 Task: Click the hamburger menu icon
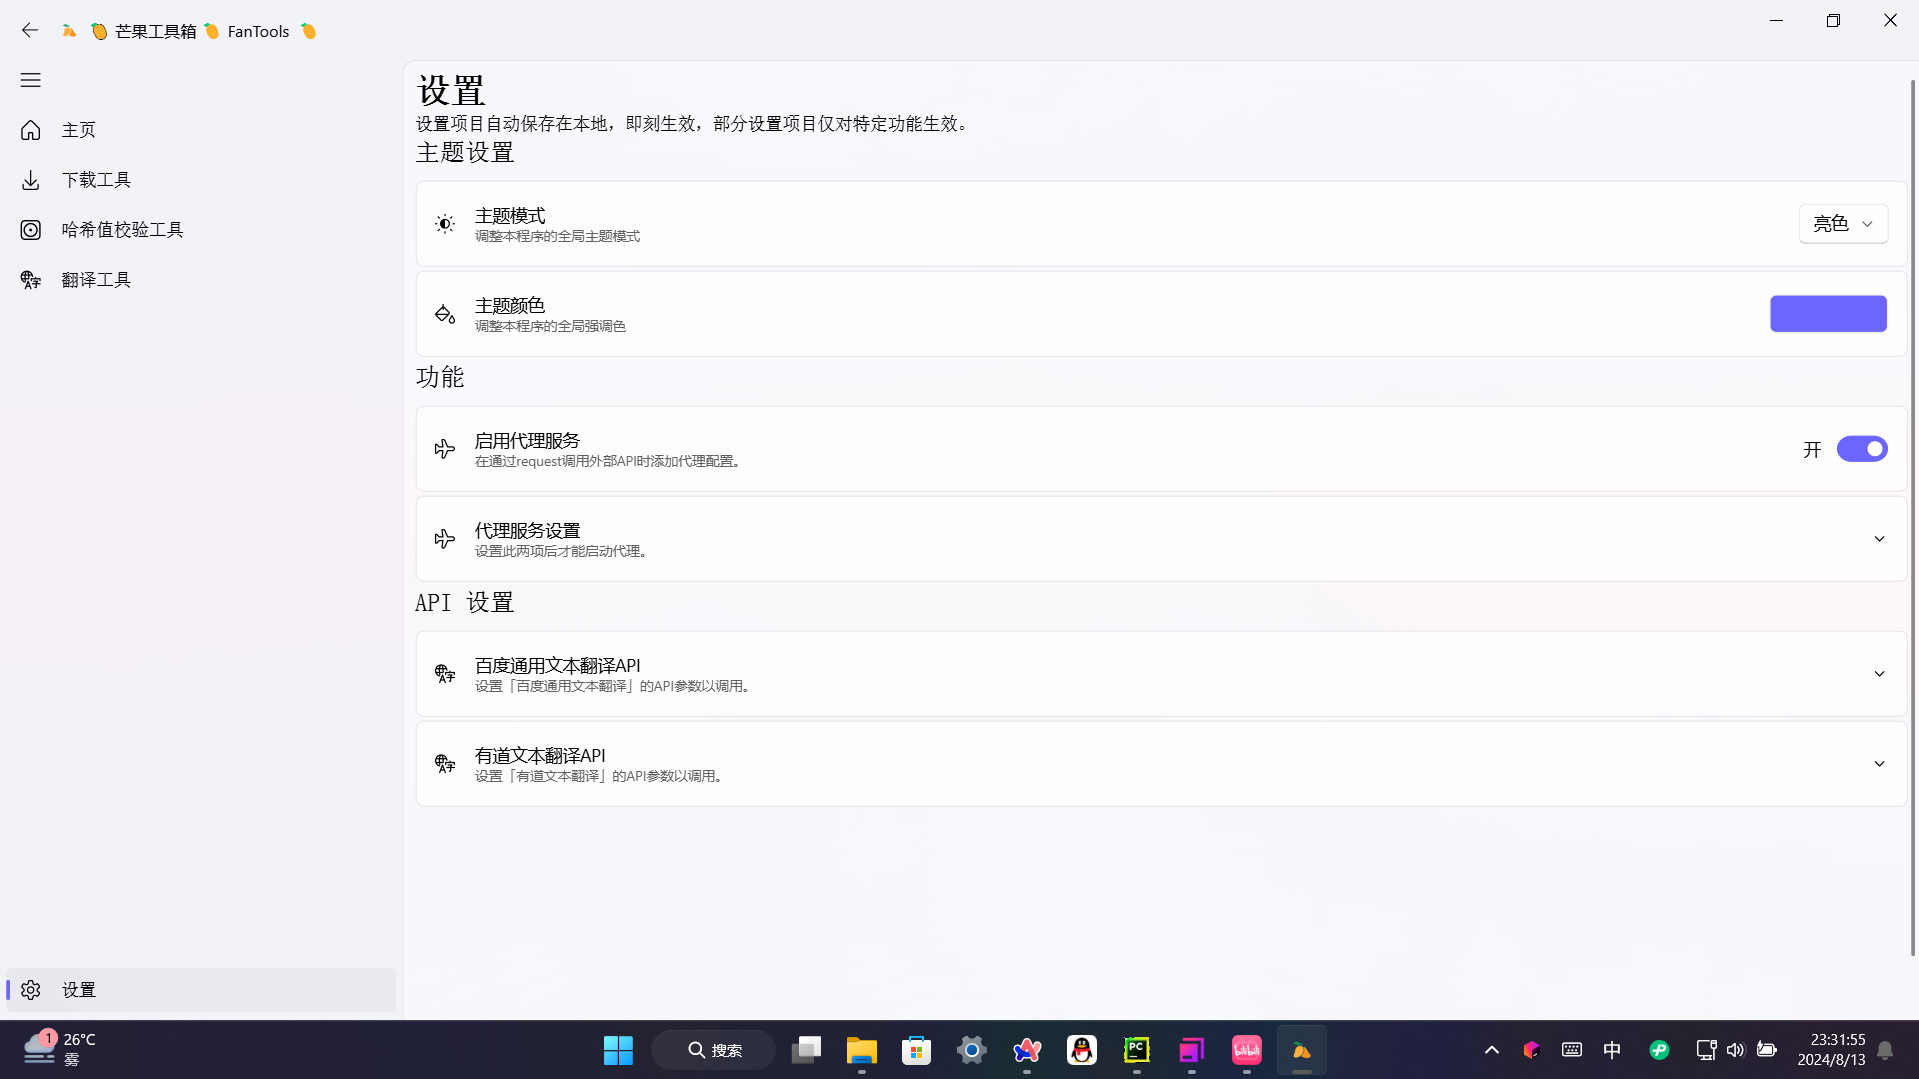pos(30,80)
